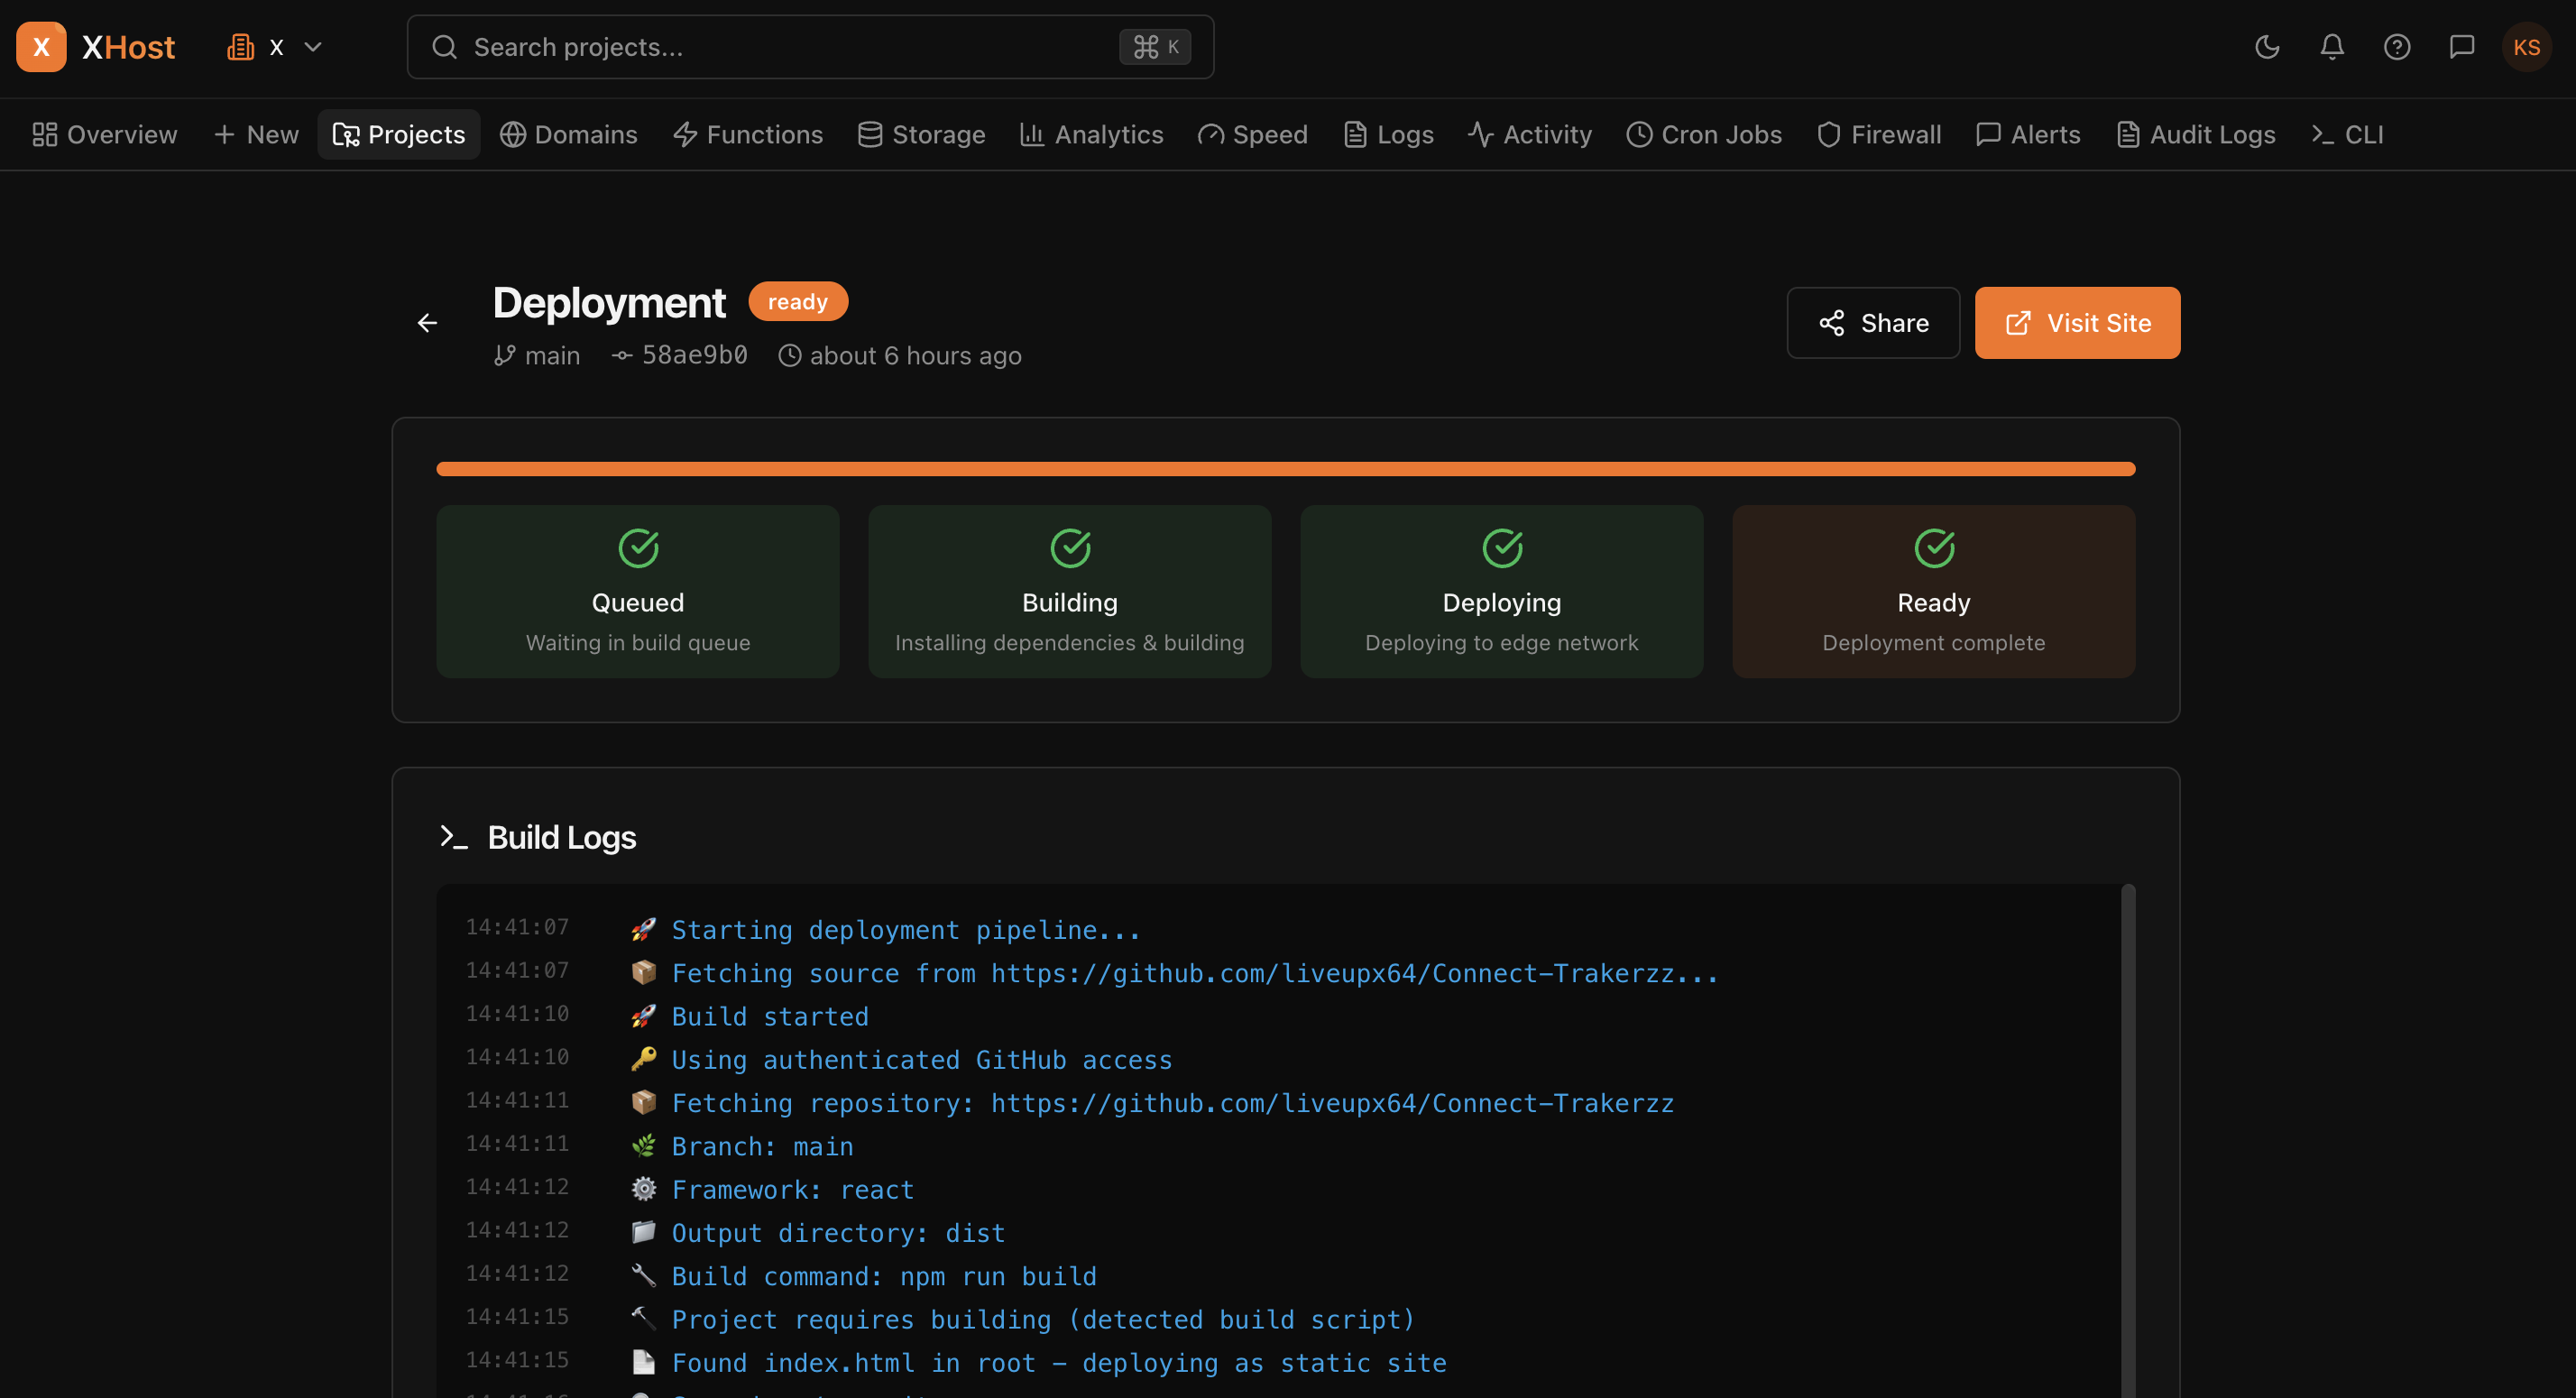Image resolution: width=2576 pixels, height=1398 pixels.
Task: Open help menu via question mark icon
Action: tap(2397, 46)
